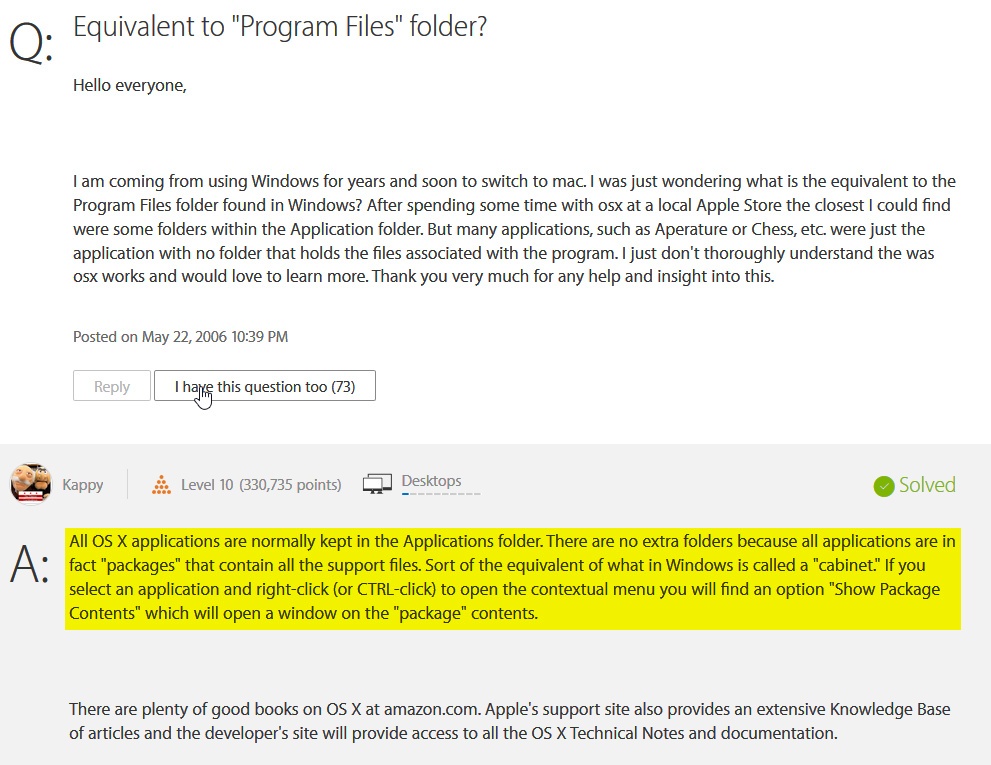Click the yellow highlighted answer paragraph
The height and width of the screenshot is (765, 991).
point(512,578)
